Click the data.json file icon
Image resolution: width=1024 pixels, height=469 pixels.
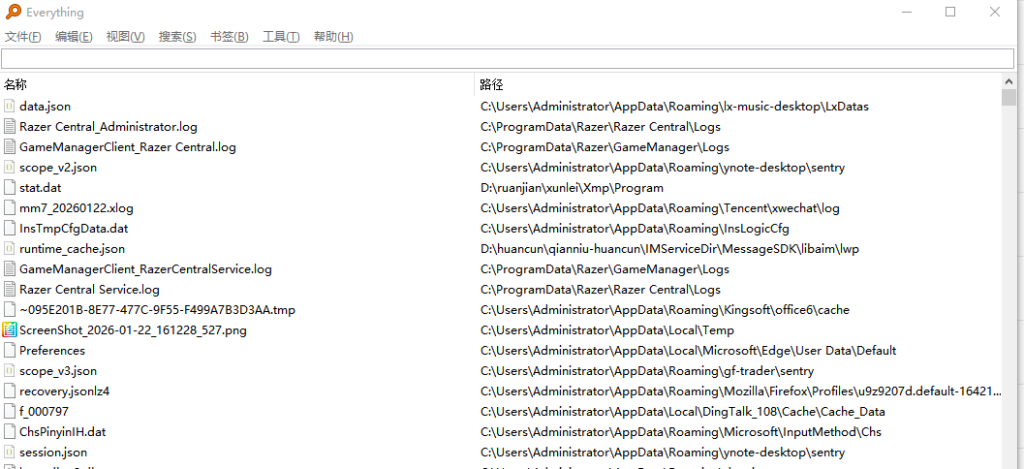pyautogui.click(x=10, y=106)
